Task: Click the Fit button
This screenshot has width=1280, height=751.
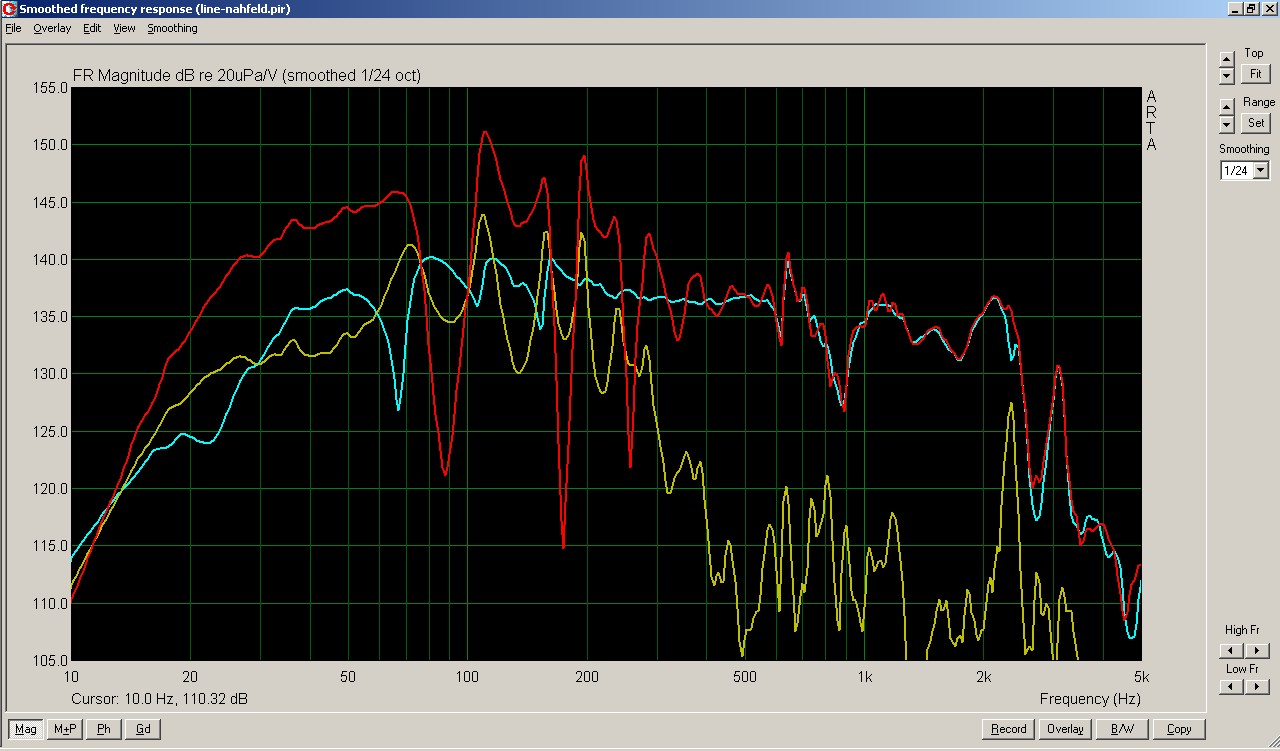Action: point(1255,74)
